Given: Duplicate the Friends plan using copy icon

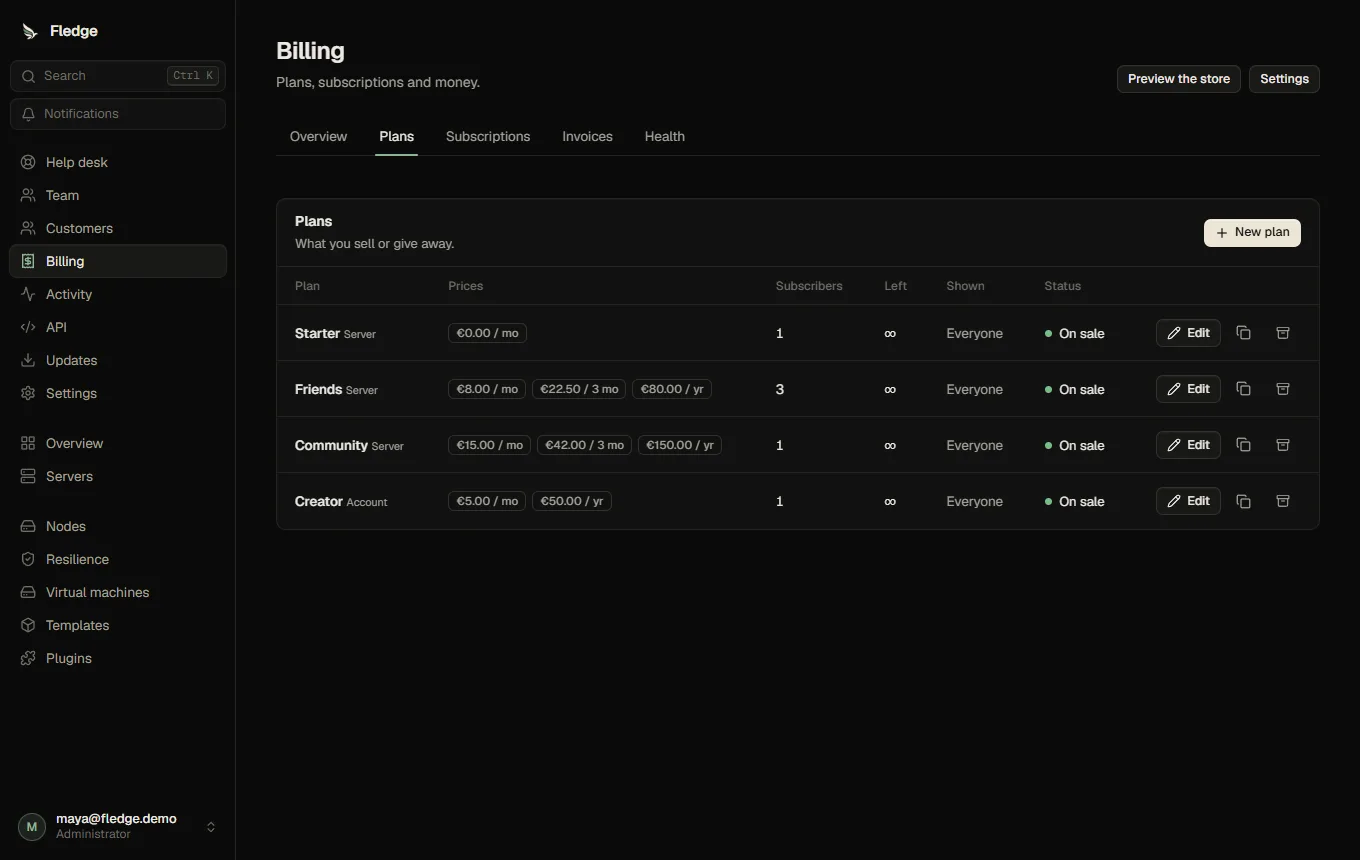Looking at the screenshot, I should (x=1243, y=389).
